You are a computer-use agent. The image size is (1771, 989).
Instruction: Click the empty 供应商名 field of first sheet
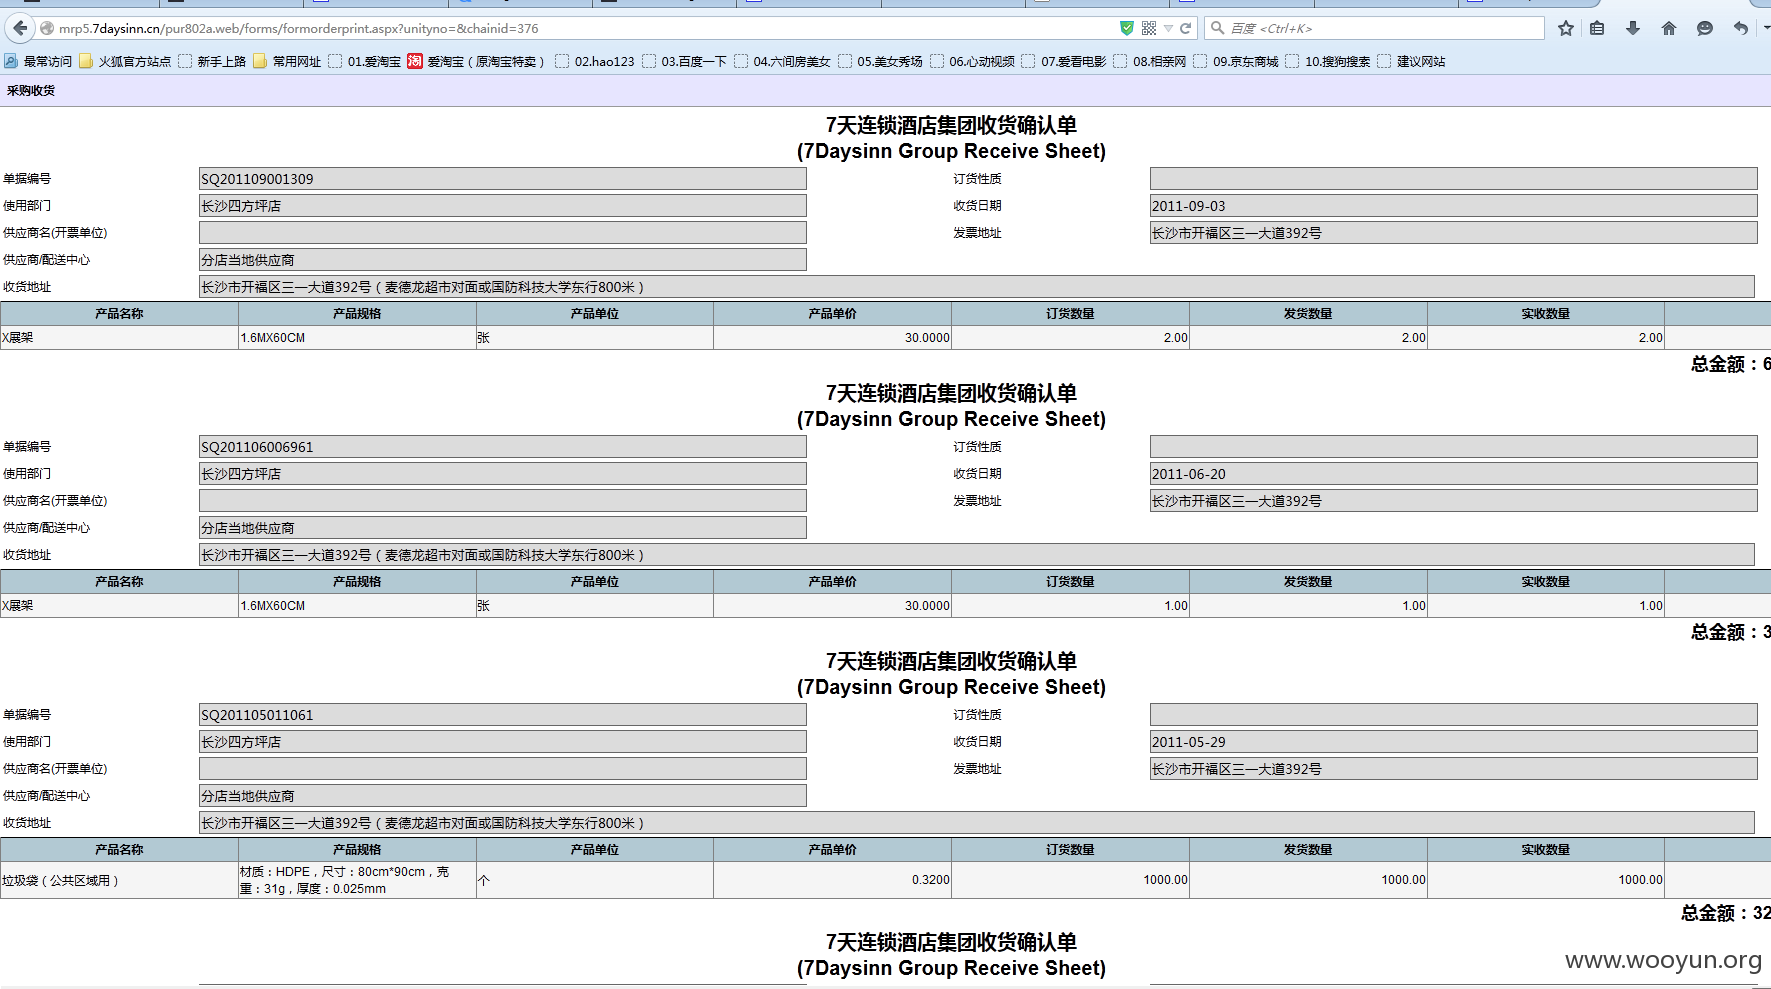click(x=503, y=233)
